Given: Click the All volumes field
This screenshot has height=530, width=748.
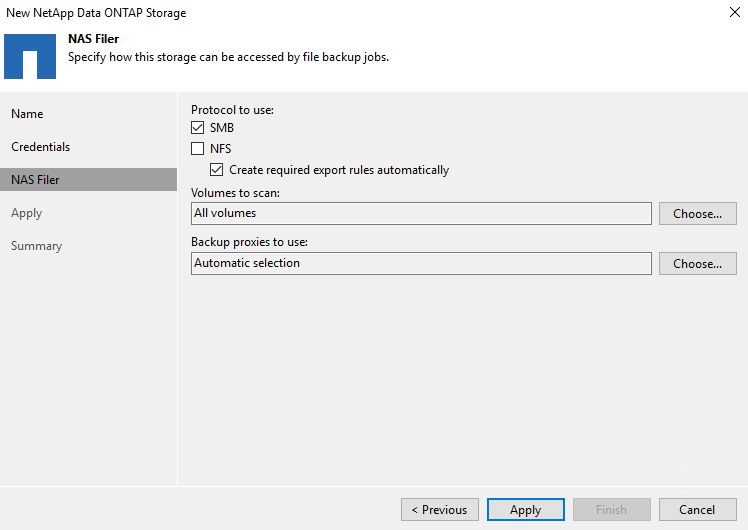Looking at the screenshot, I should (420, 214).
